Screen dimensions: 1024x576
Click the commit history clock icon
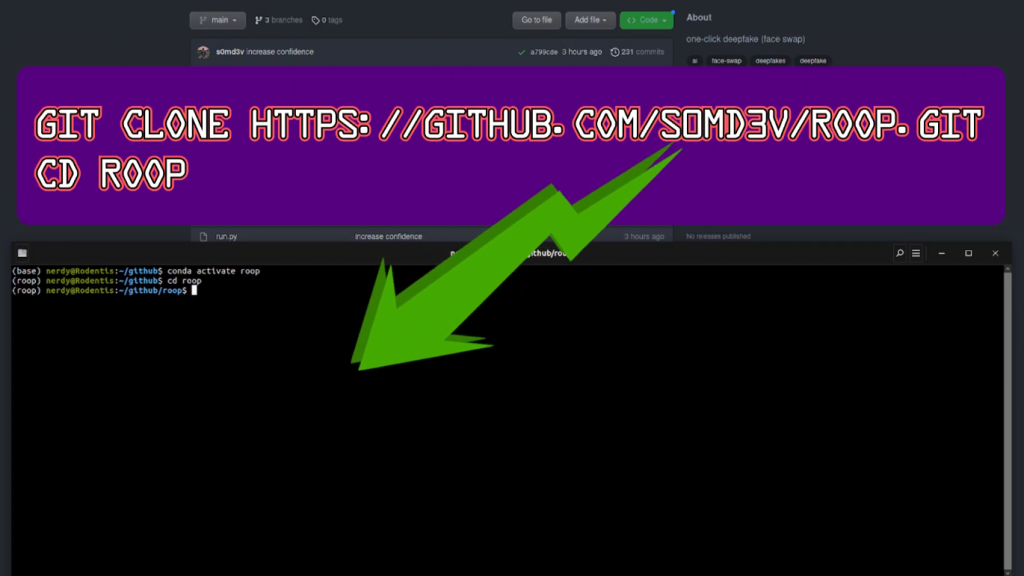pyautogui.click(x=615, y=52)
